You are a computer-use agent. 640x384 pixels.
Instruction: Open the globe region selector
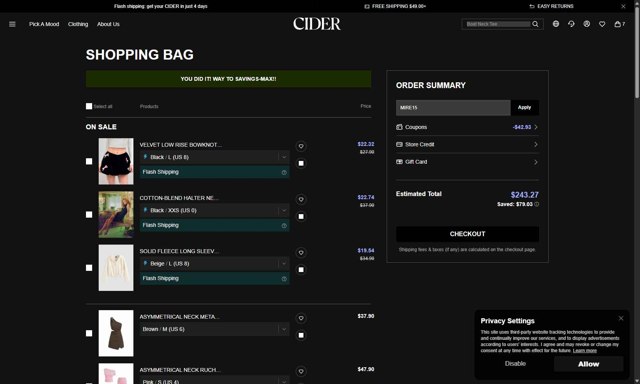556,24
